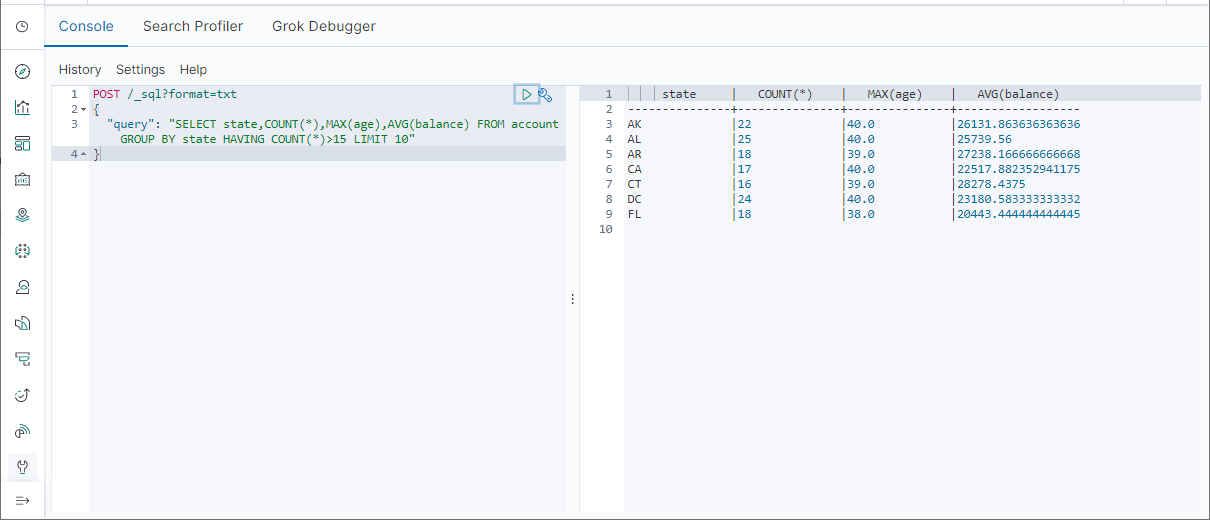The width and height of the screenshot is (1210, 520).
Task: Open the SIEM signal icon in sidebar
Action: 22,431
